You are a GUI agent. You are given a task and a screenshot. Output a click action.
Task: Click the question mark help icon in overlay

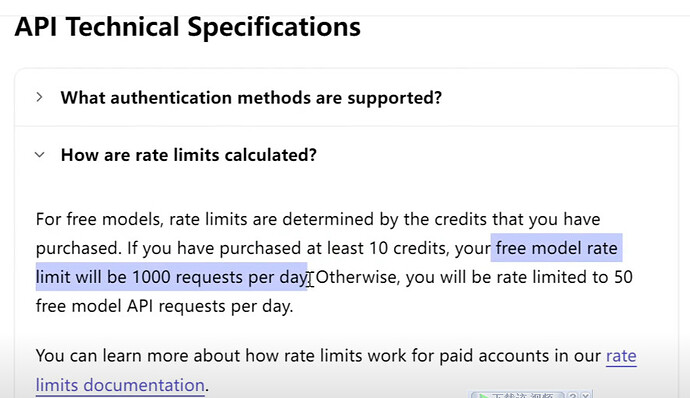(573, 395)
